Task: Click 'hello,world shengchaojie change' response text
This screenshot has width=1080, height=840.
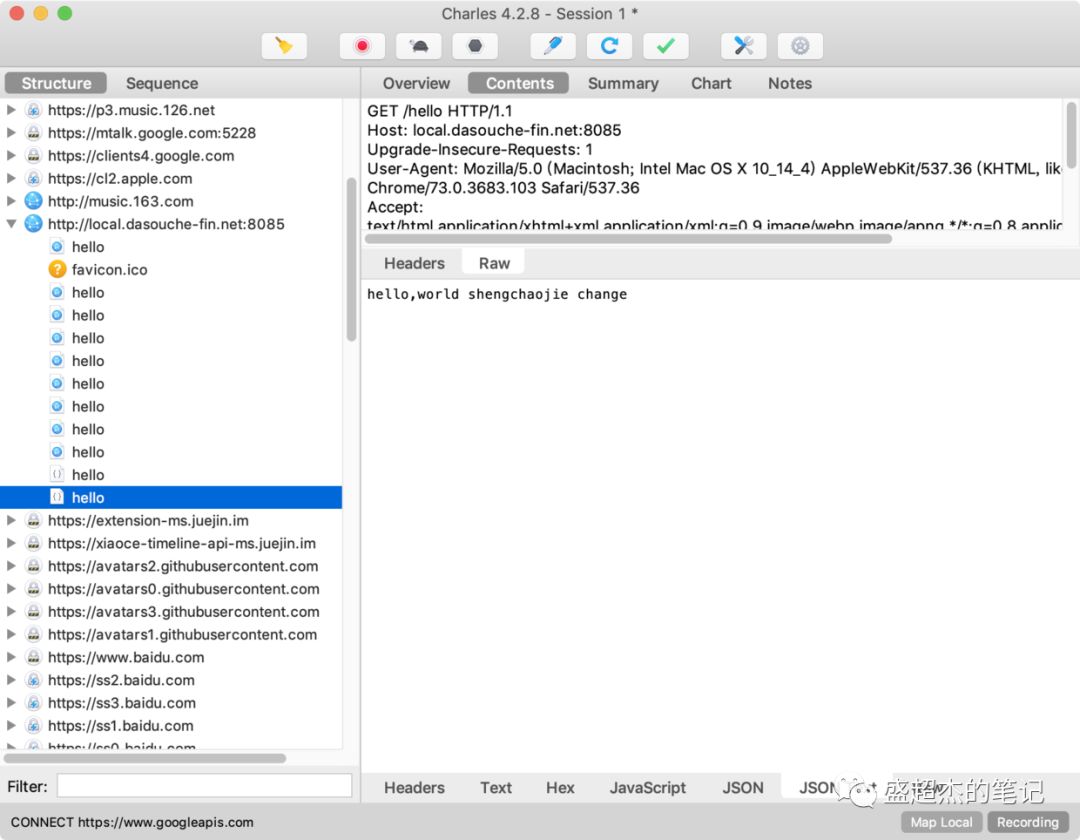Action: 497,294
